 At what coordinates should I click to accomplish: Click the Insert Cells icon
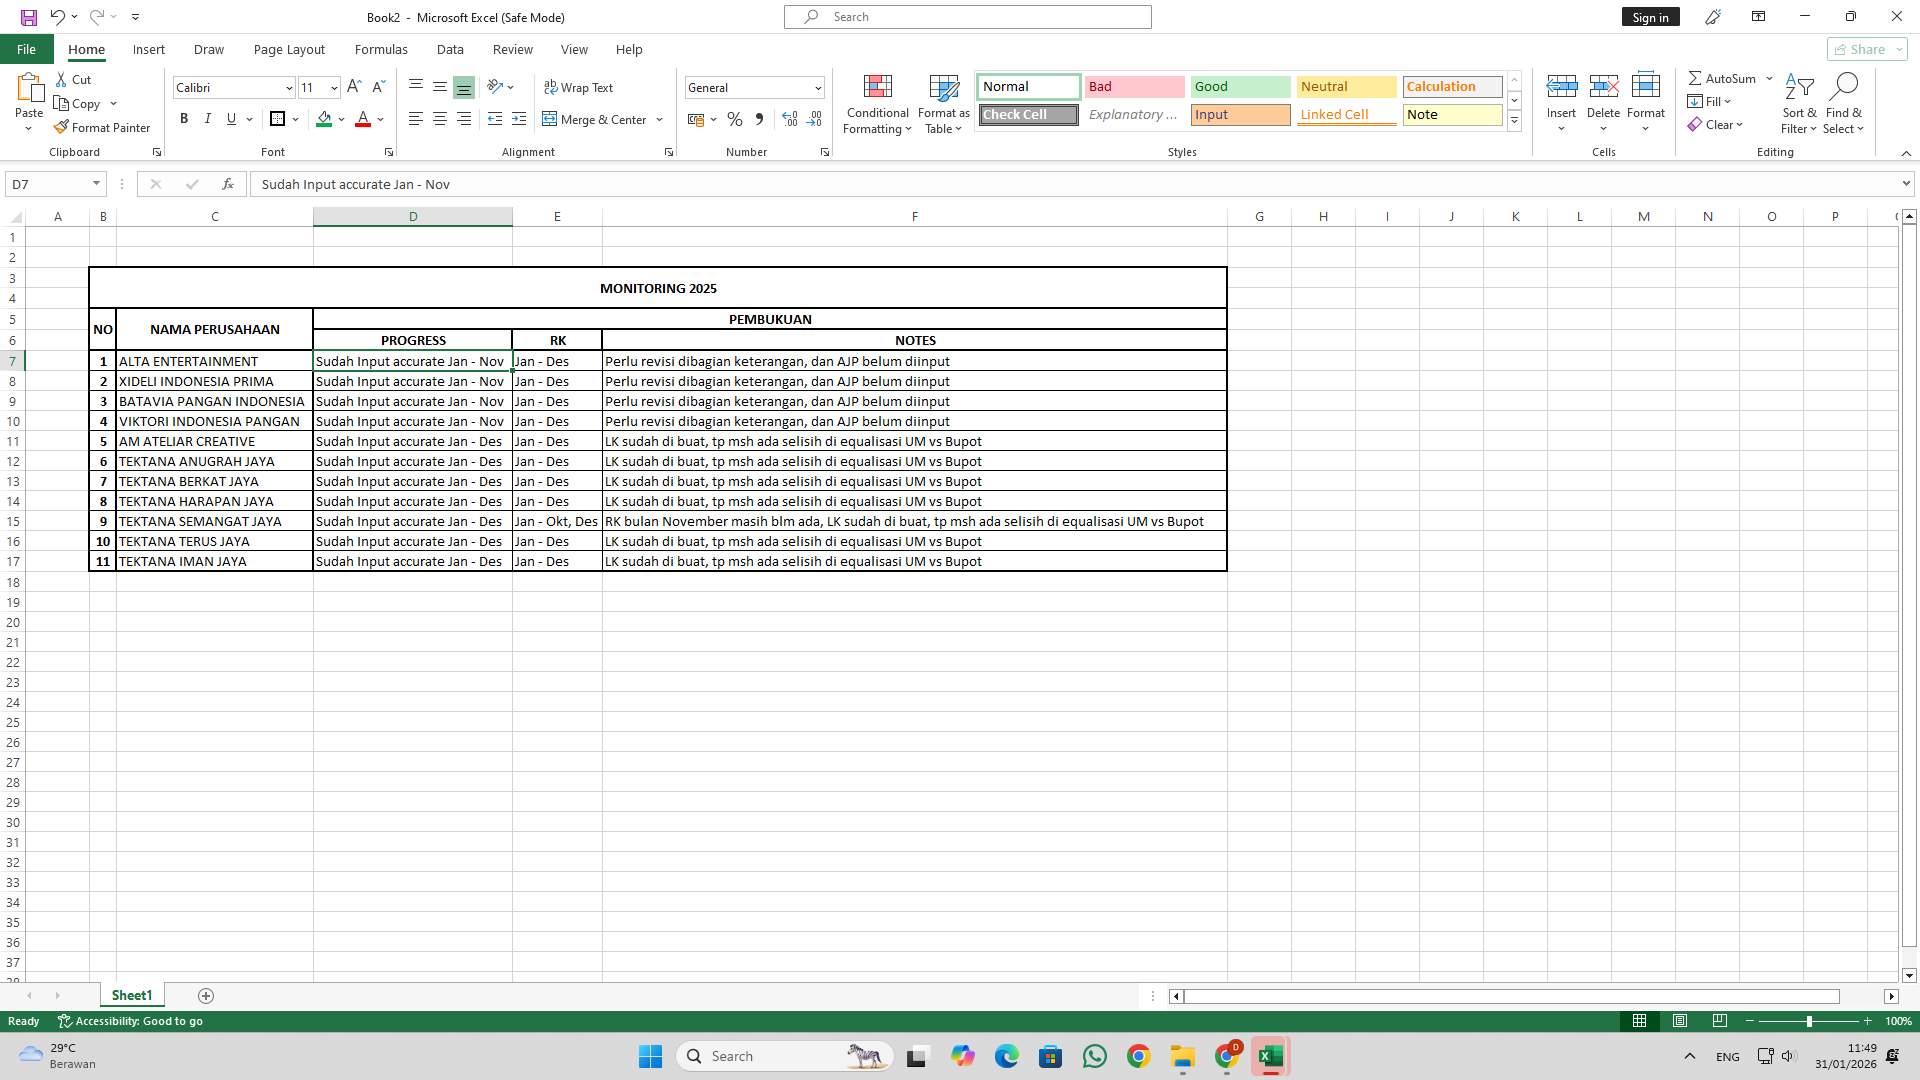coord(1561,86)
